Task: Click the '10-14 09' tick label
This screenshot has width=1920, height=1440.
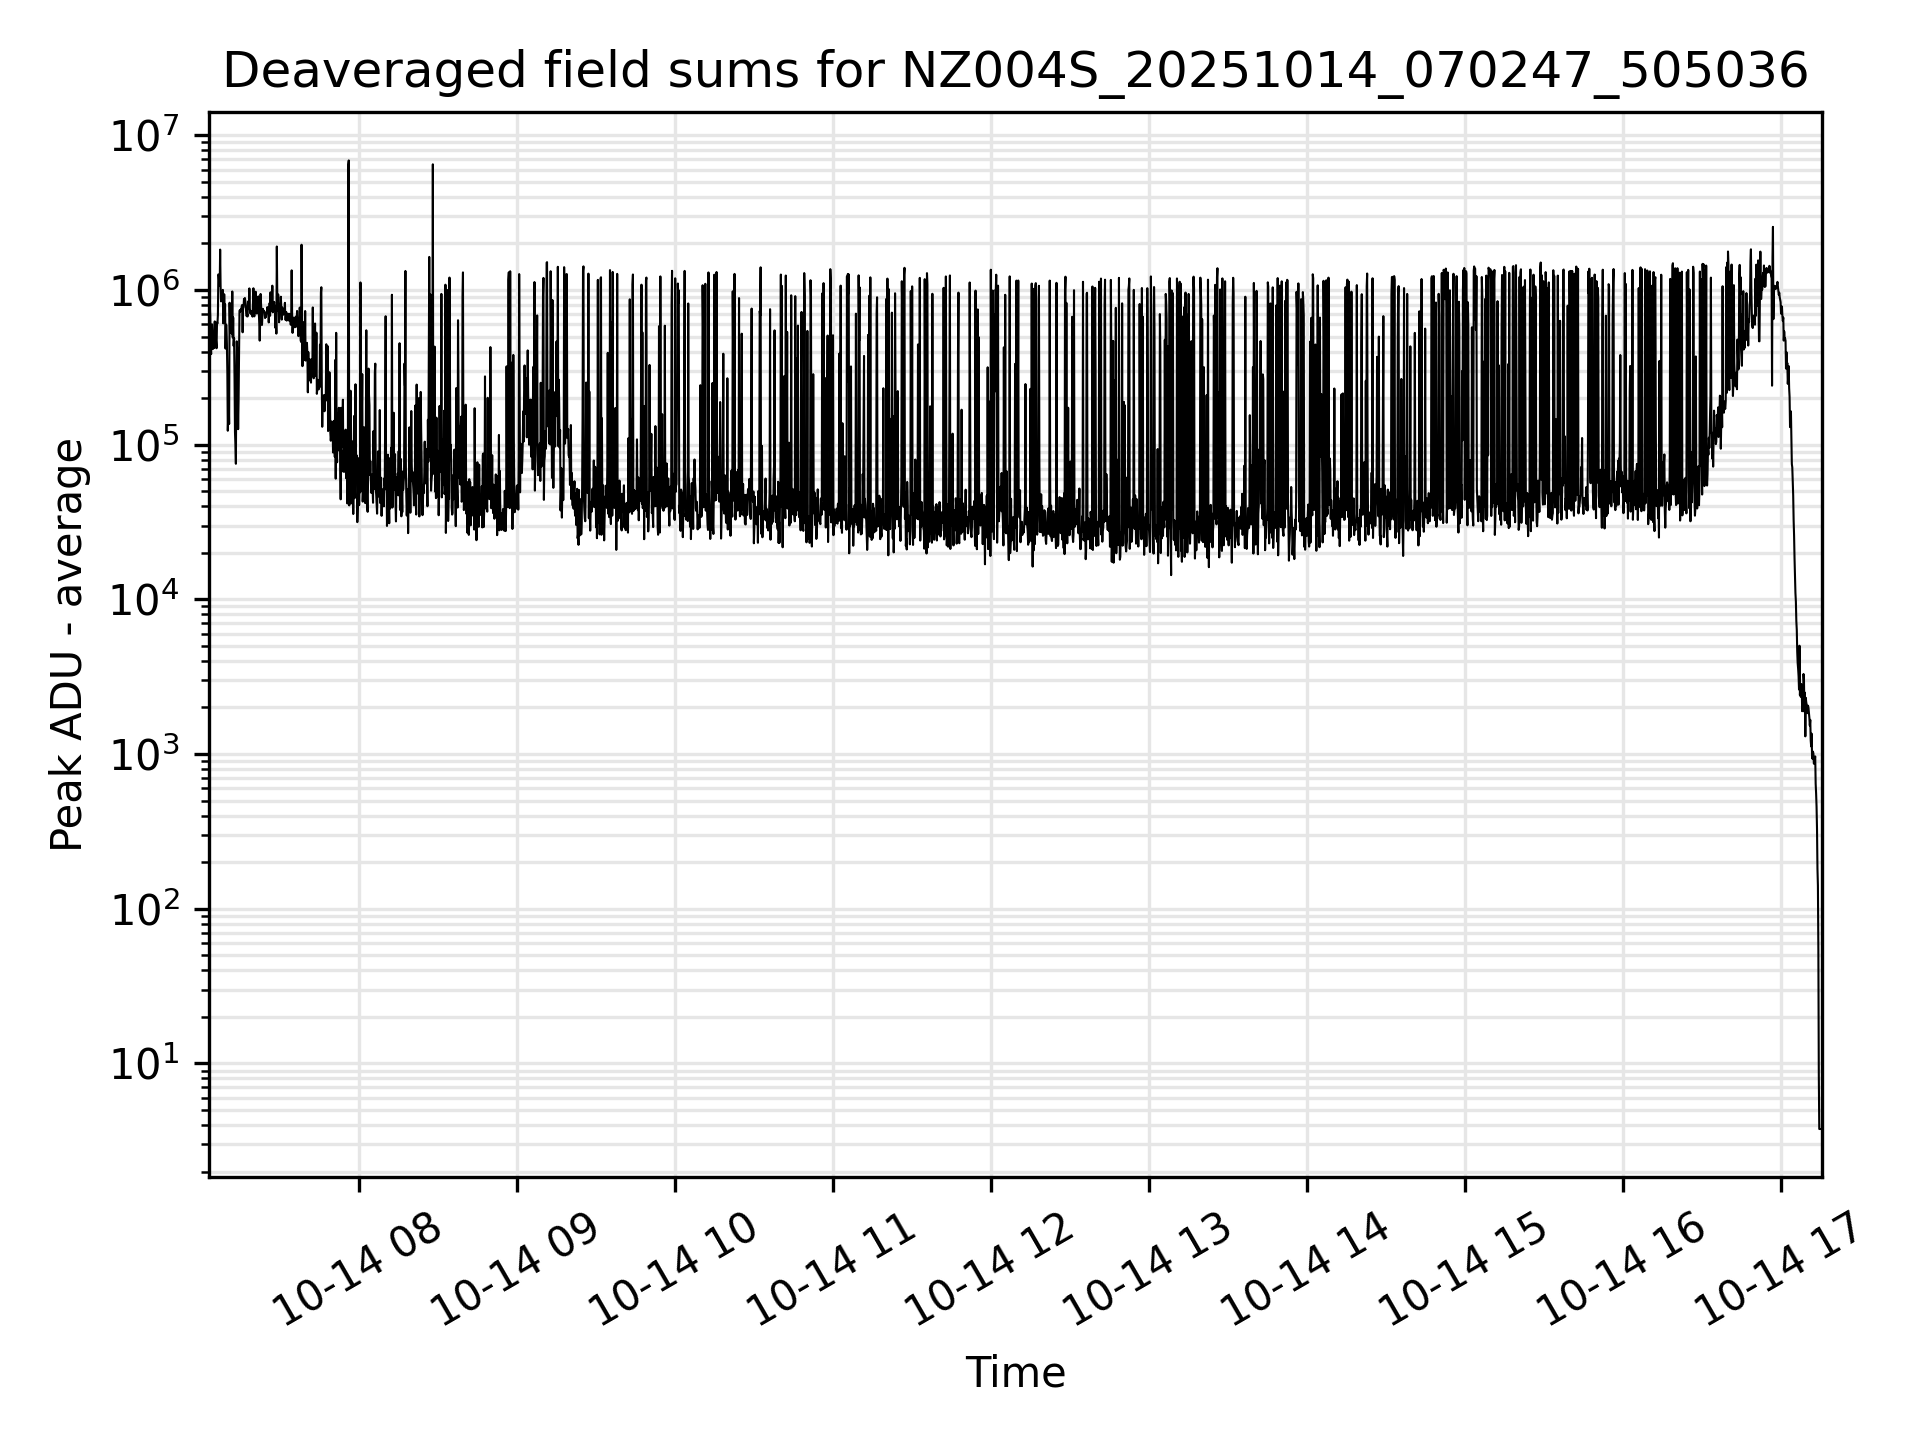Action: pos(516,1270)
